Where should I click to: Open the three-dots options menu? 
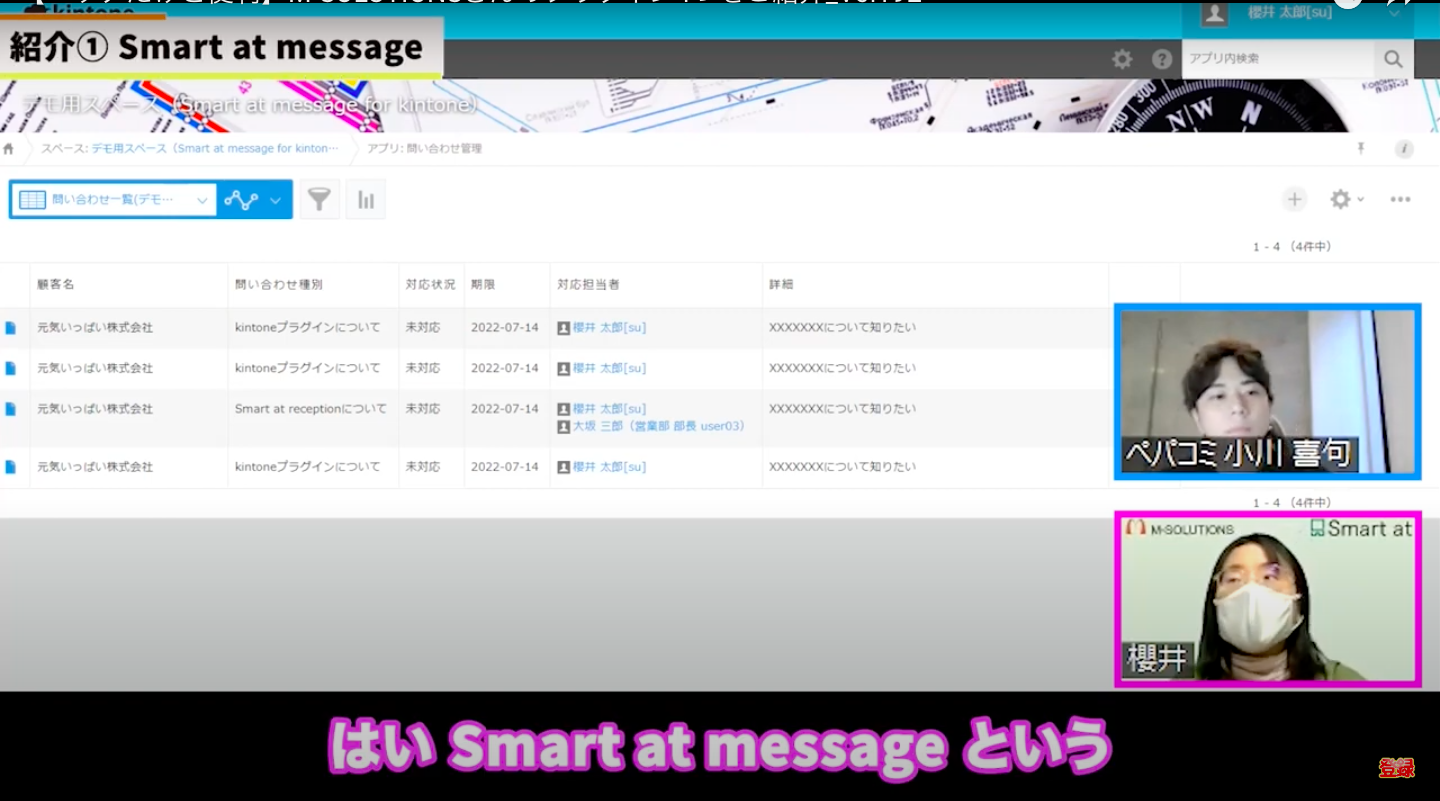coord(1400,200)
